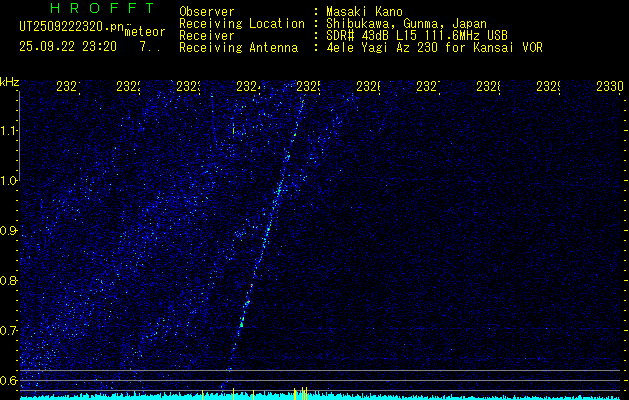Viewport: 629px width, 400px height.
Task: Click the 0.8 frequency axis label
Action: (9, 280)
